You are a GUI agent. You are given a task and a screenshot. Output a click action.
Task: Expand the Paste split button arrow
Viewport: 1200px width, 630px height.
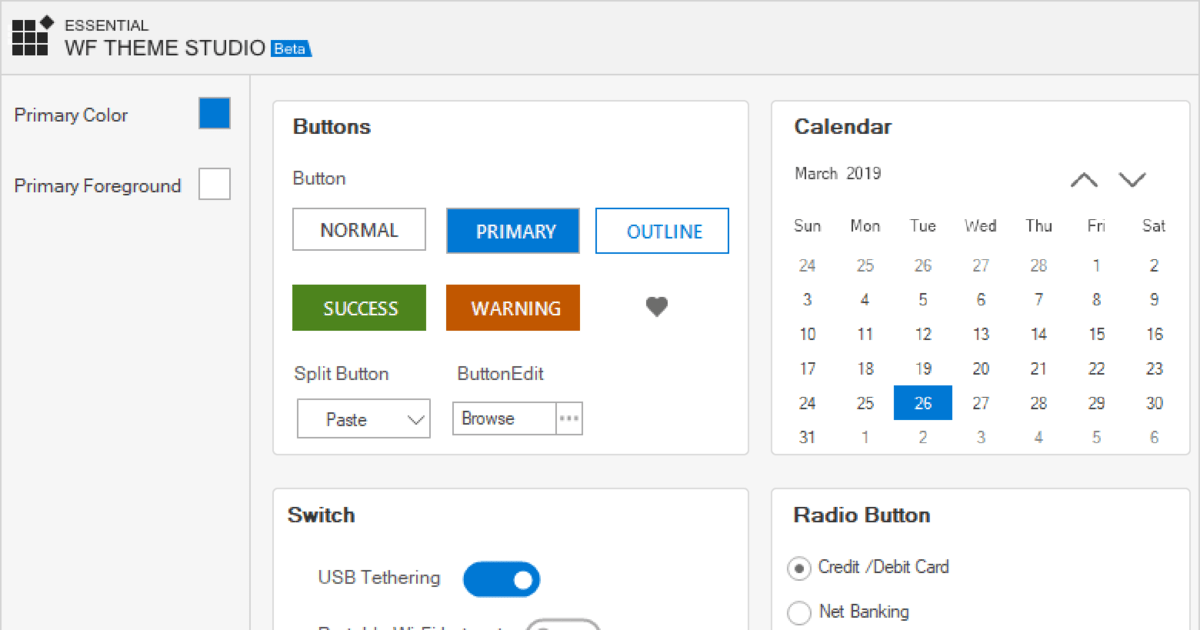point(416,420)
